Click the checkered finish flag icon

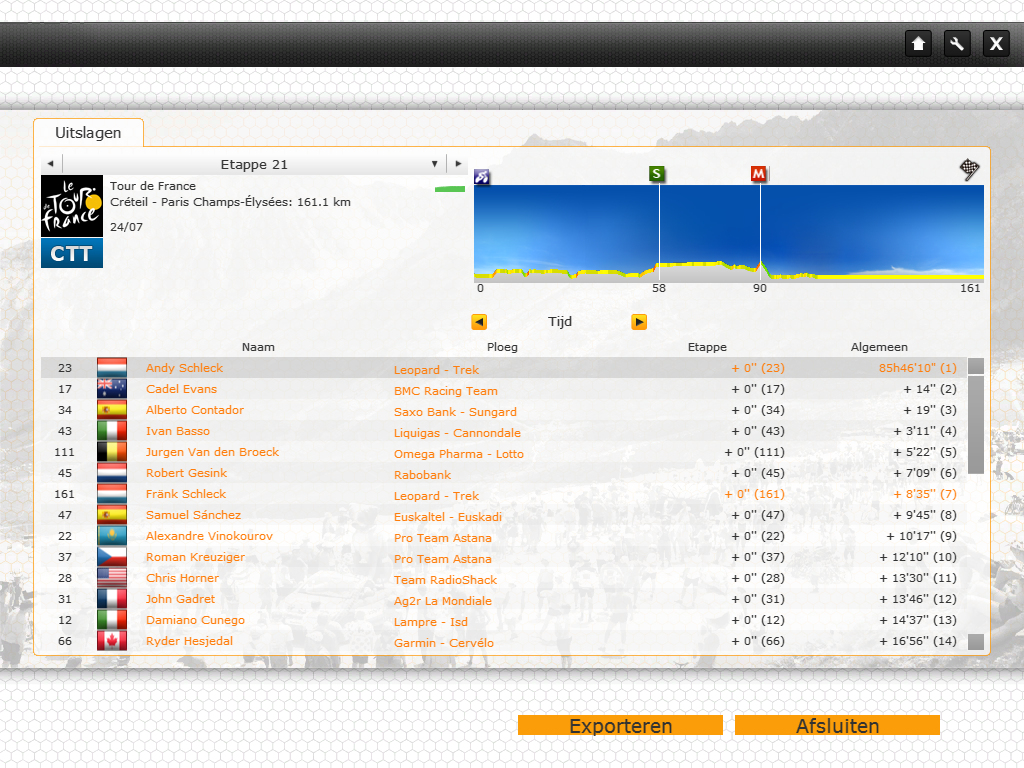point(969,169)
